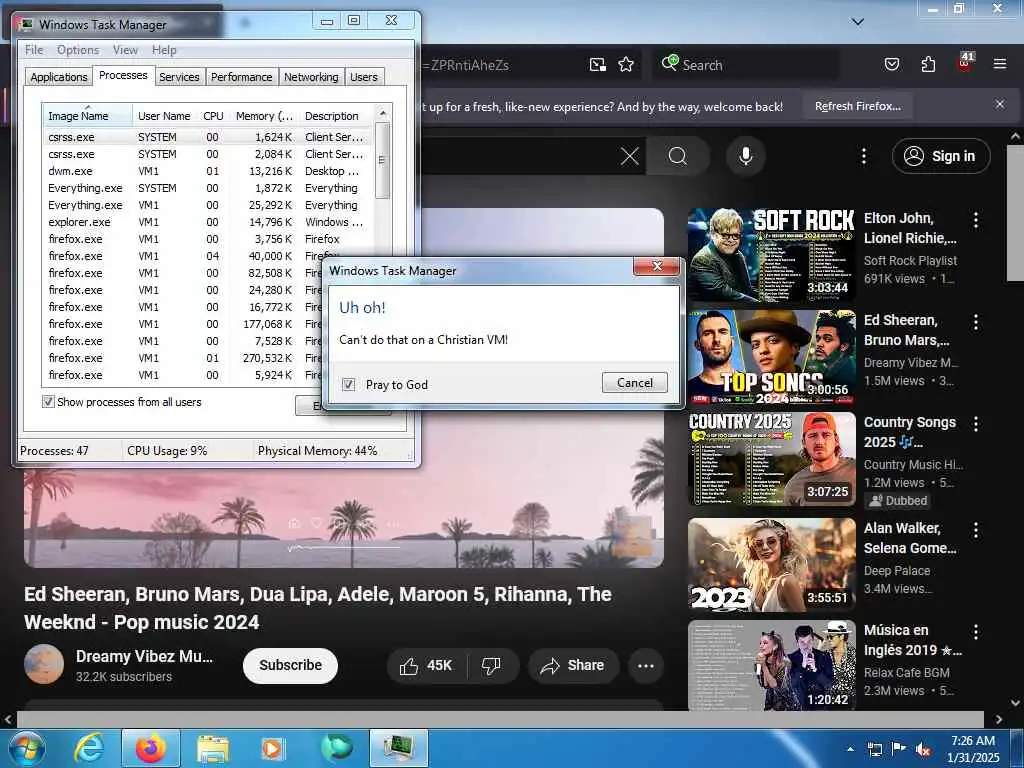Switch to the Applications tab
Screen dimensions: 1024x768
point(59,77)
